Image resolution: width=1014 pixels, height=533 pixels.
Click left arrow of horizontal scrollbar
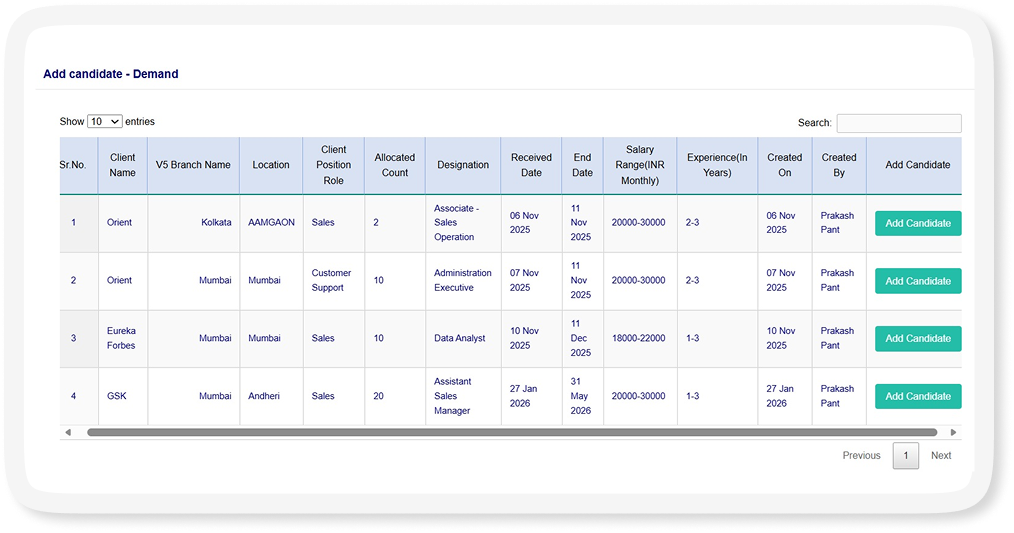point(67,433)
